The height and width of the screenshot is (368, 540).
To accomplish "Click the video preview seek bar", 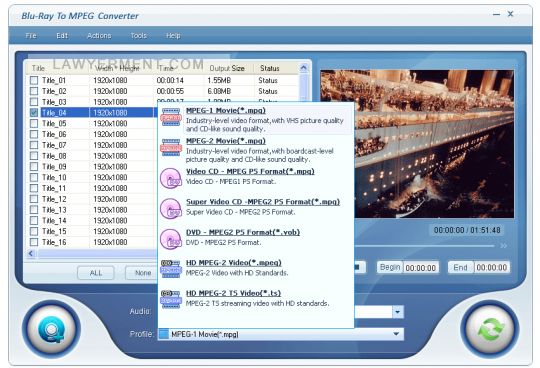I will pyautogui.click(x=425, y=246).
